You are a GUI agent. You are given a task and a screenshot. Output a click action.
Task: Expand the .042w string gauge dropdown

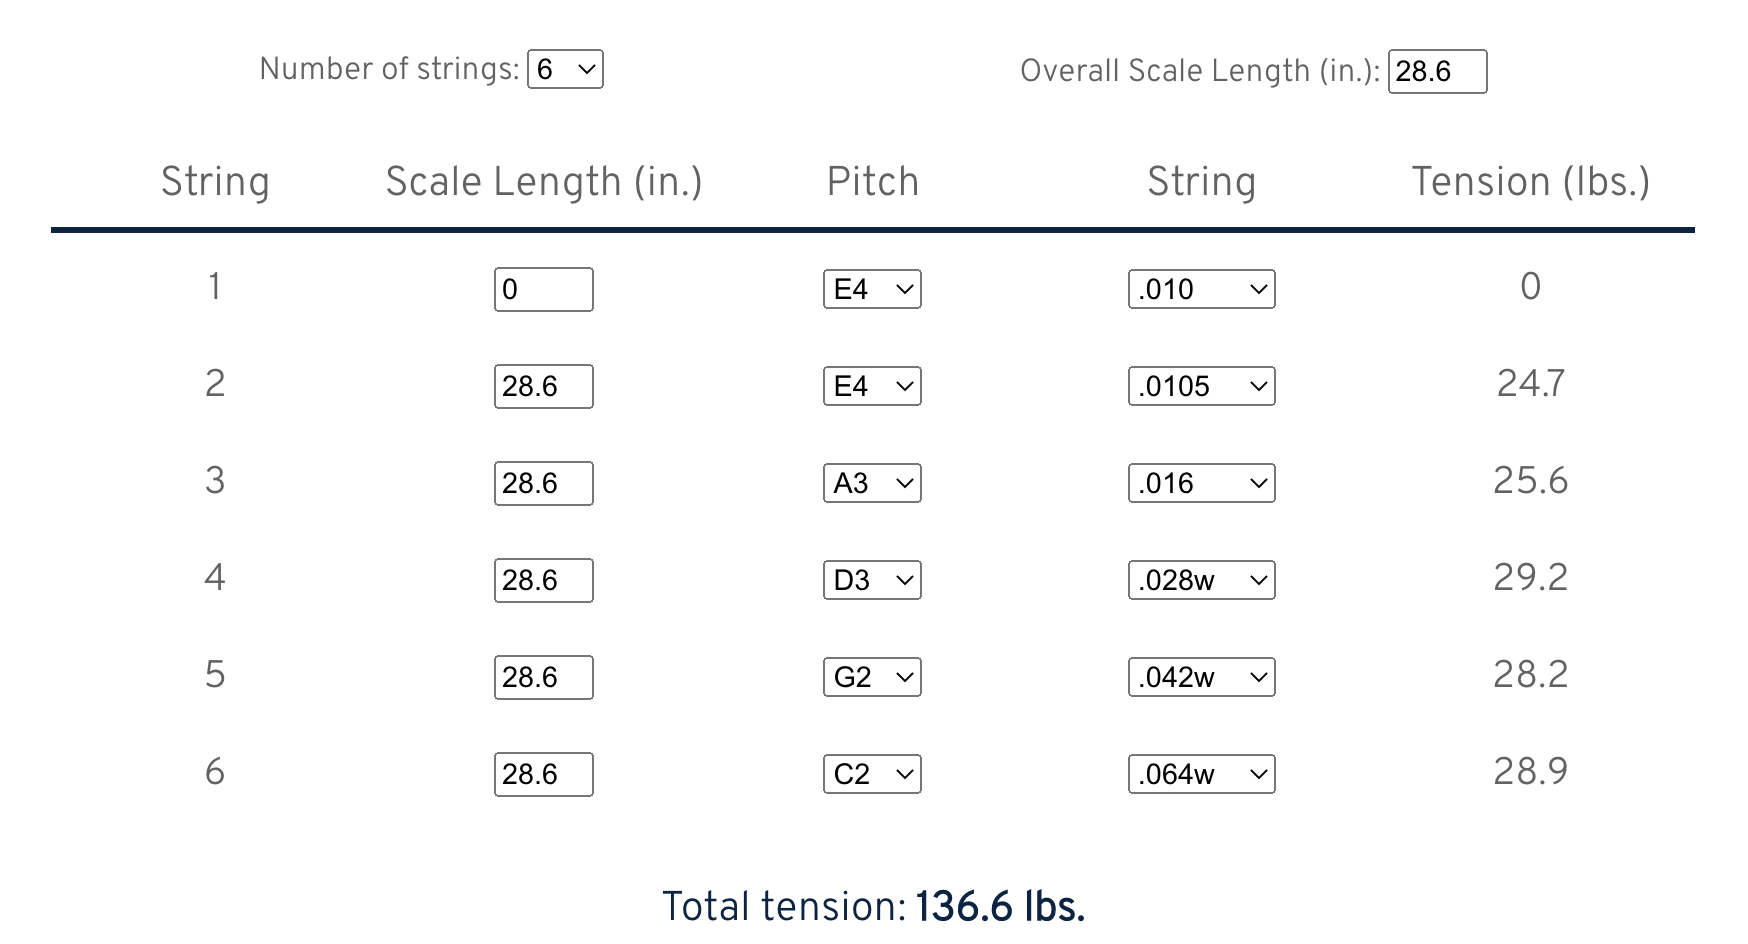(1201, 677)
